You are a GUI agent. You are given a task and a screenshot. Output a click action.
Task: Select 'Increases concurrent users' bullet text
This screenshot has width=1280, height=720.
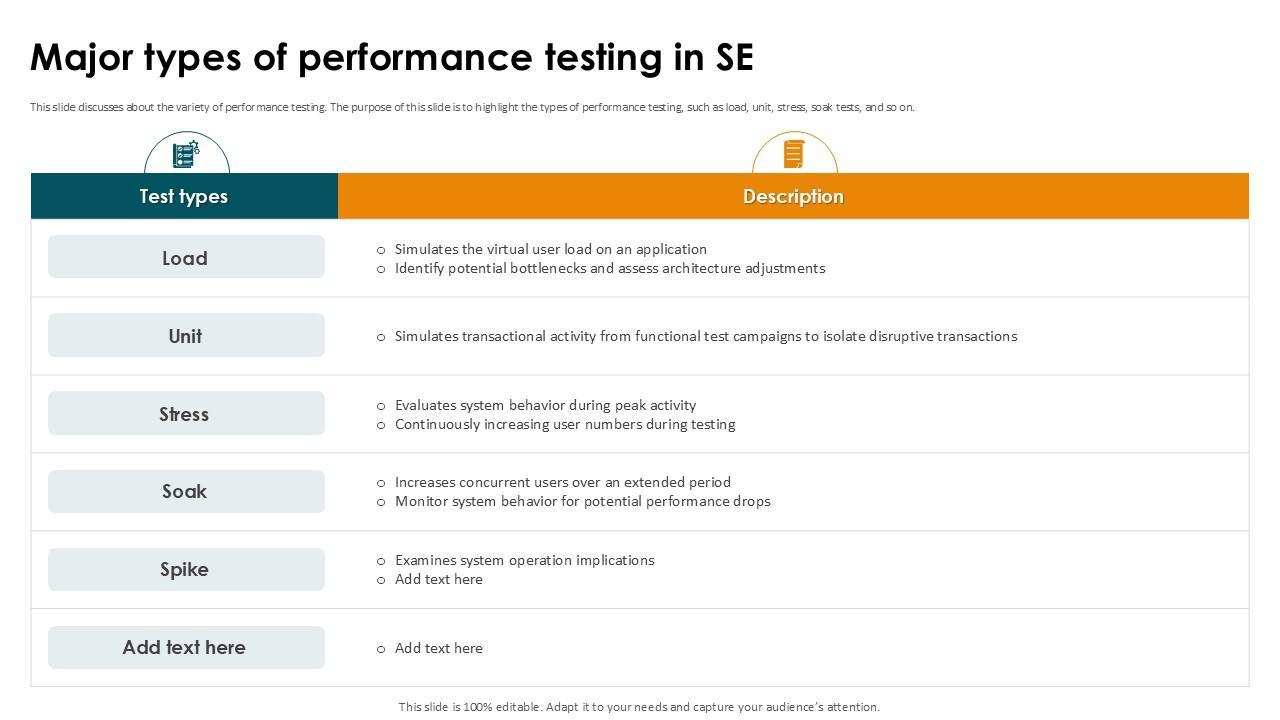coord(562,482)
